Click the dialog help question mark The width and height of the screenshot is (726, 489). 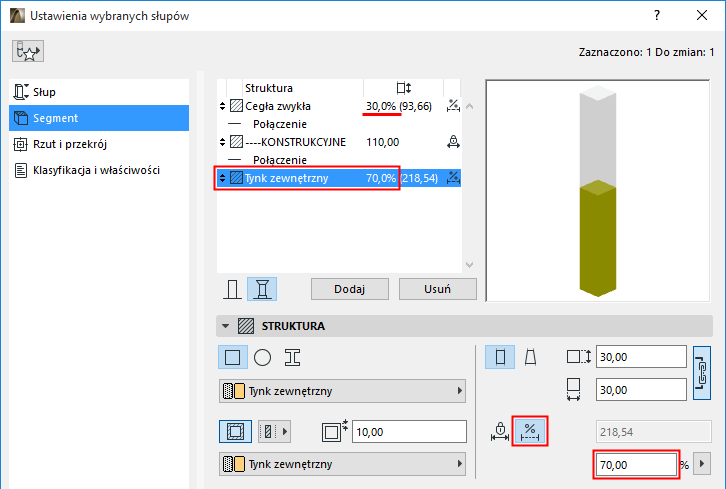657,16
